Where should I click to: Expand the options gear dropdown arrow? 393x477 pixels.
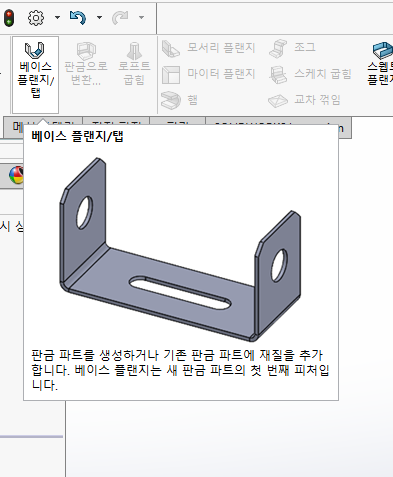[57, 17]
